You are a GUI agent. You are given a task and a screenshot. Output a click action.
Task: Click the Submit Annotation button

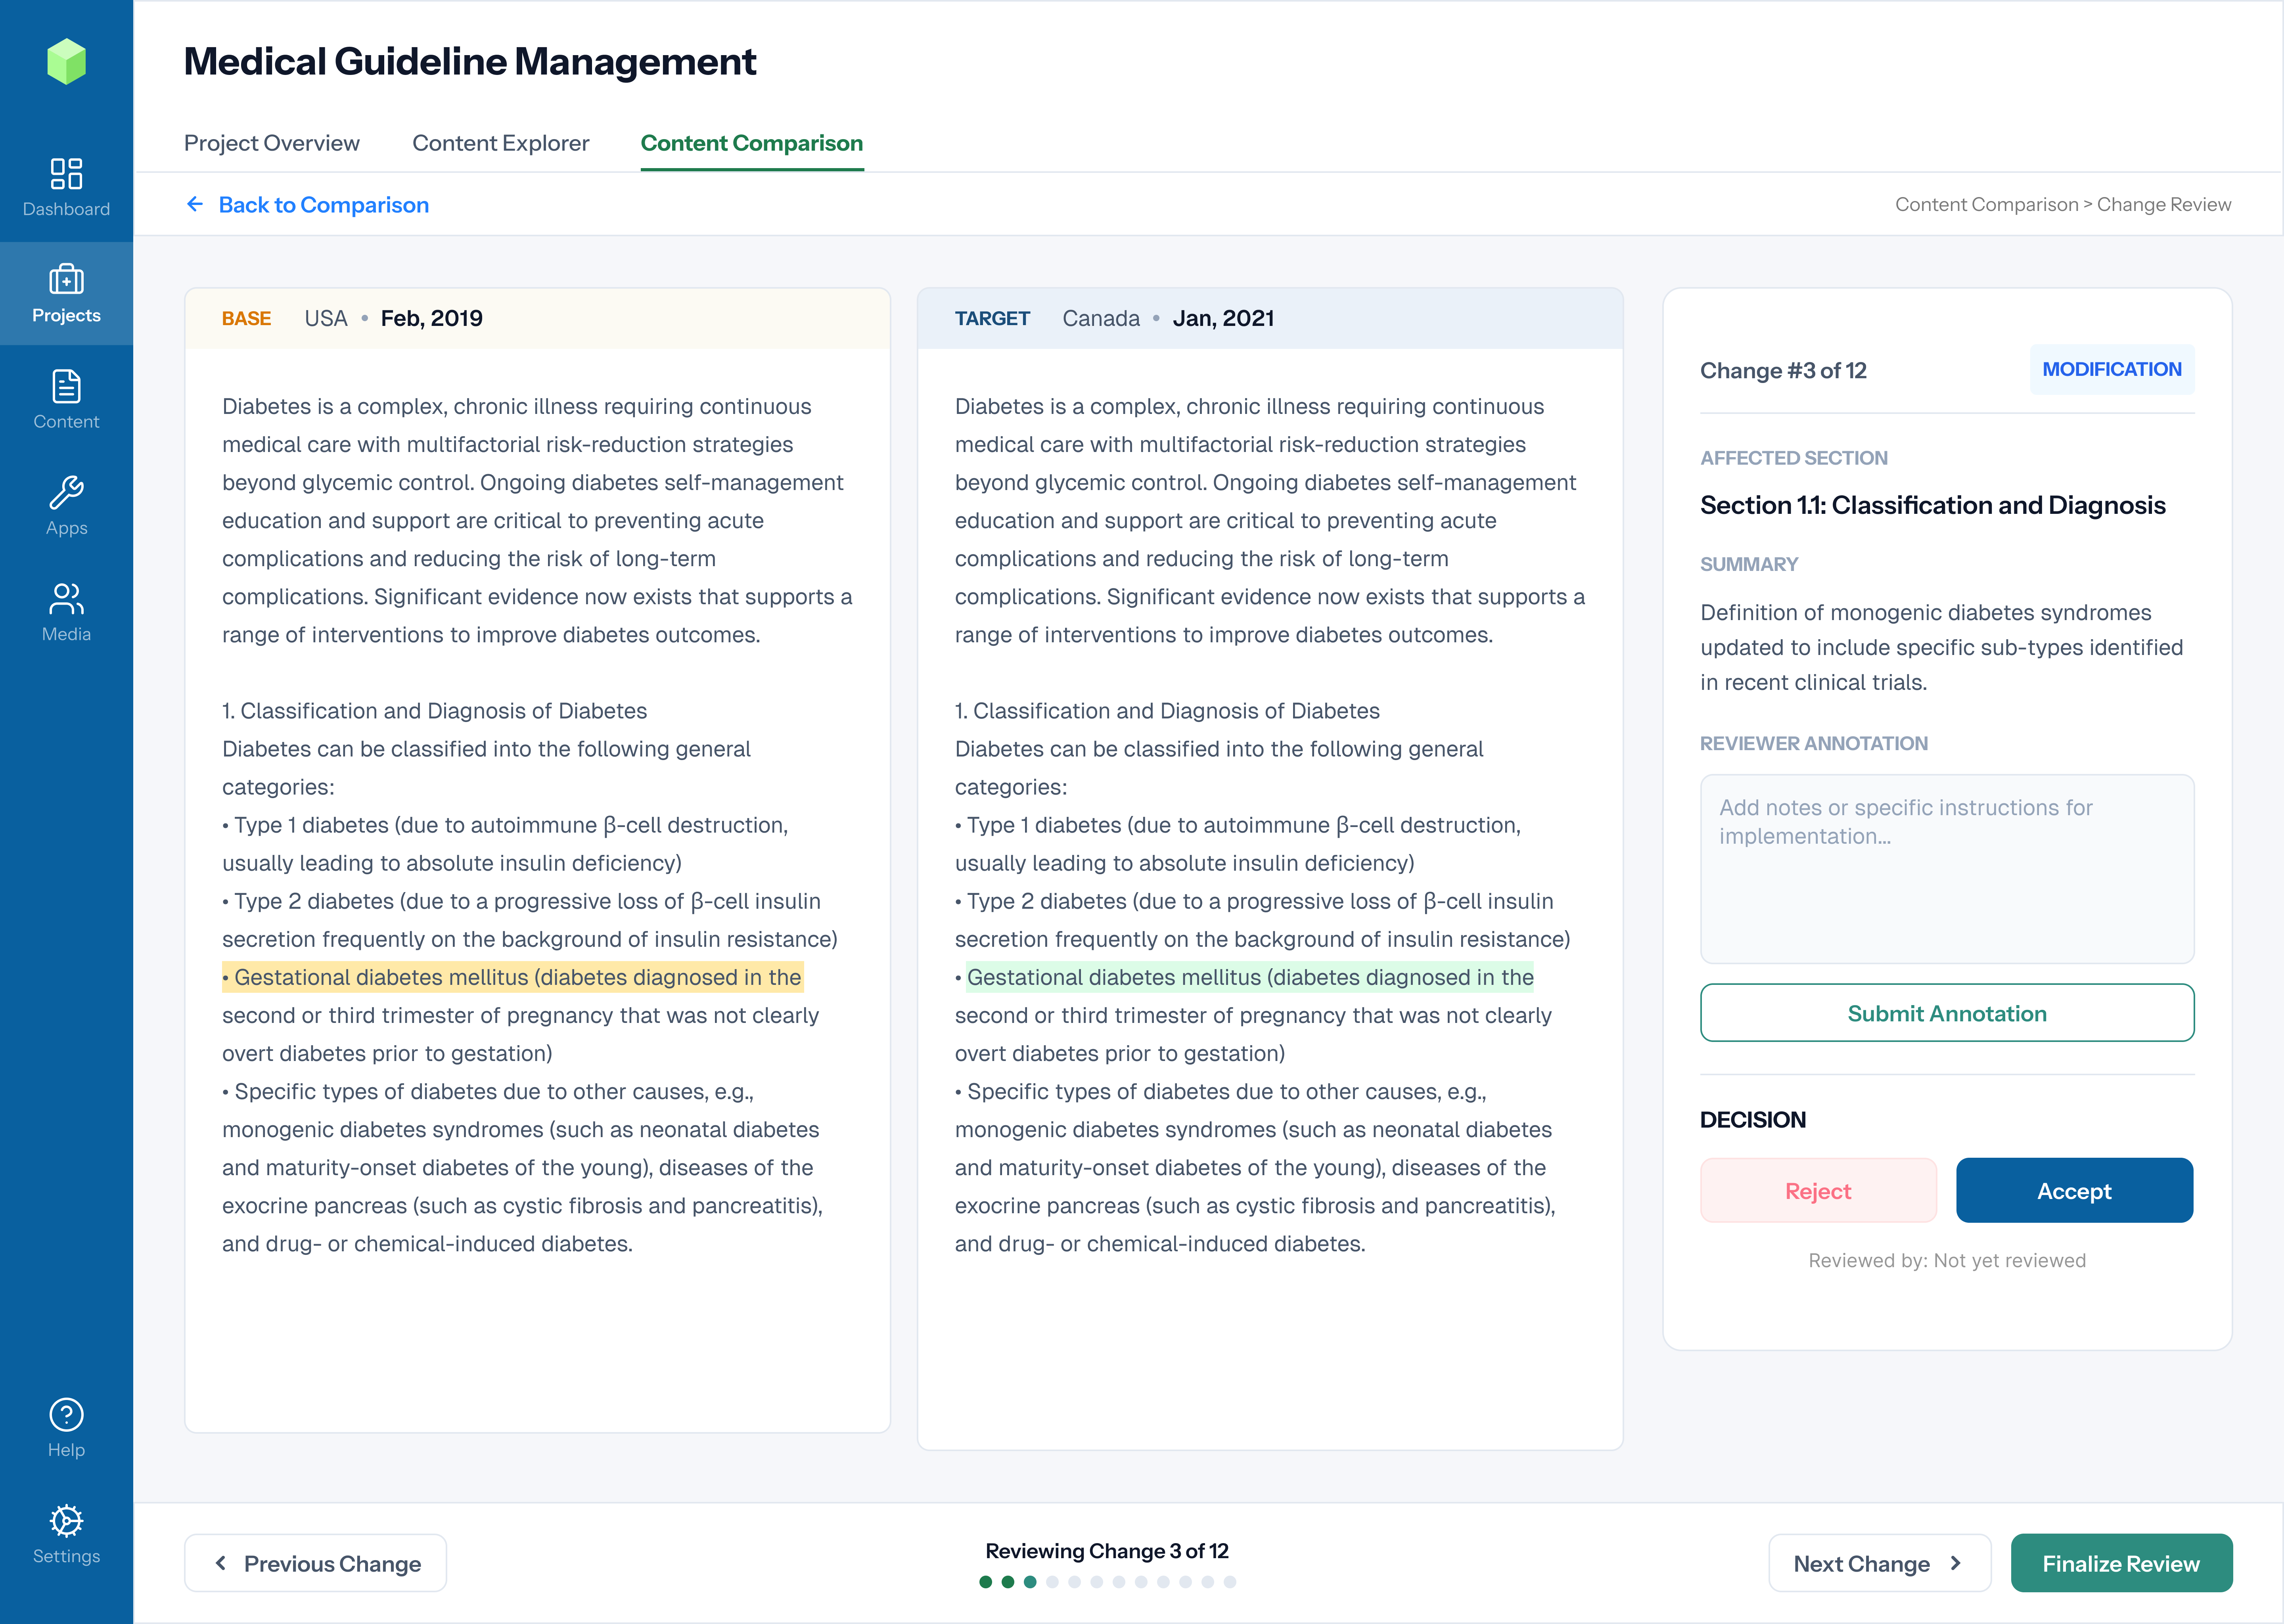click(1947, 1013)
